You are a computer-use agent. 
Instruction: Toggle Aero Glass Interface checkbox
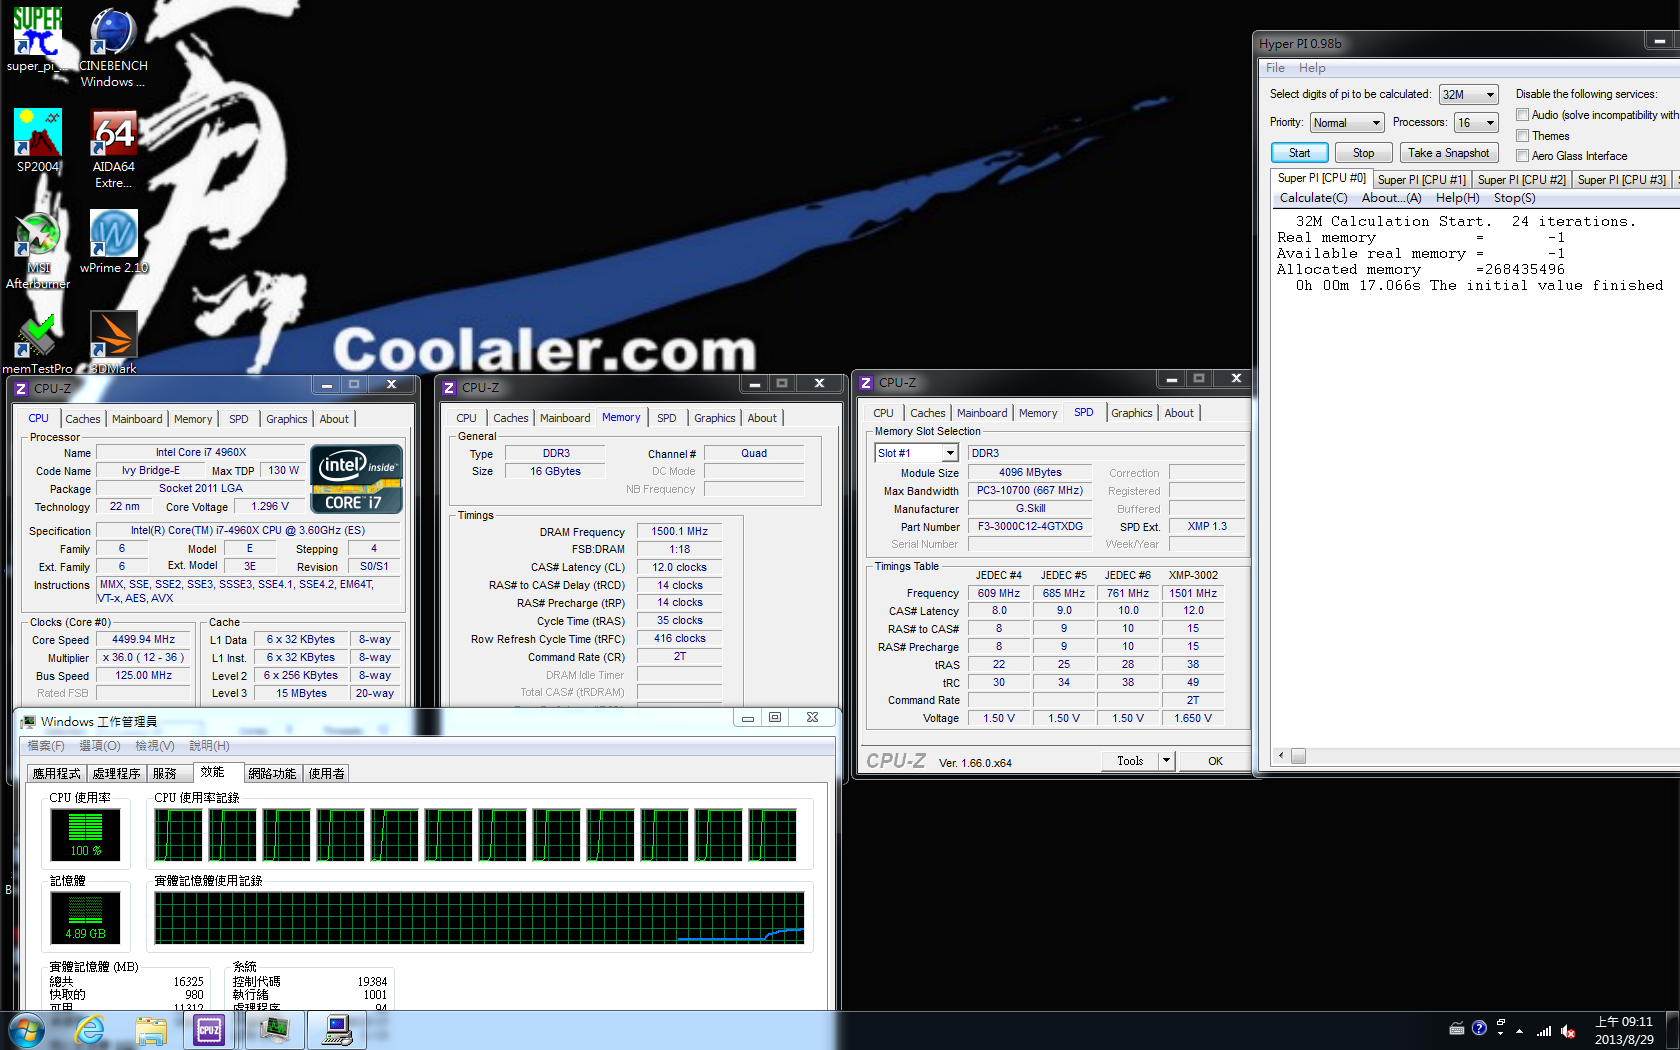(1522, 155)
